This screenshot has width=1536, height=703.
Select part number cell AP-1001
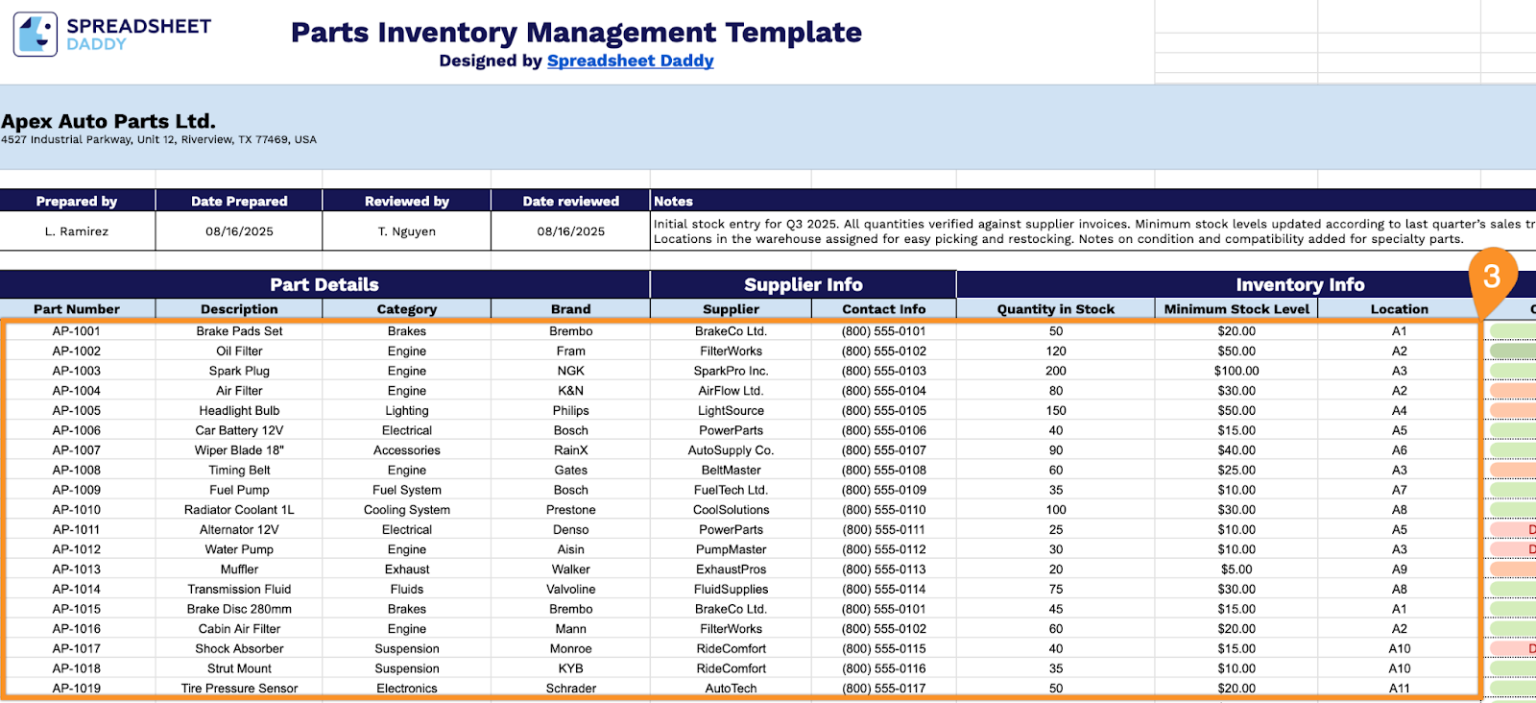click(x=76, y=331)
